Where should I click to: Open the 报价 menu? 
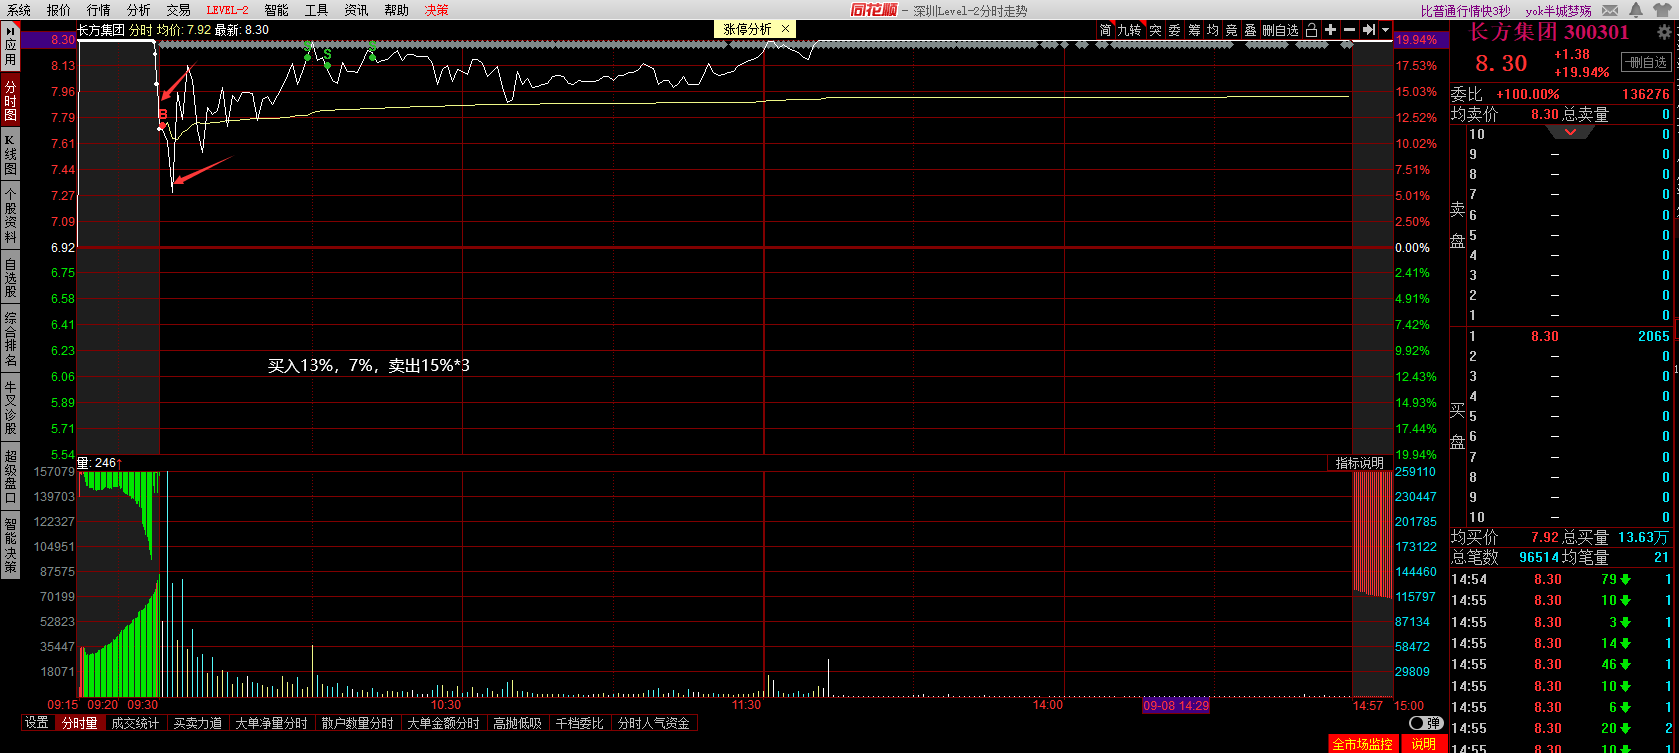[x=59, y=10]
